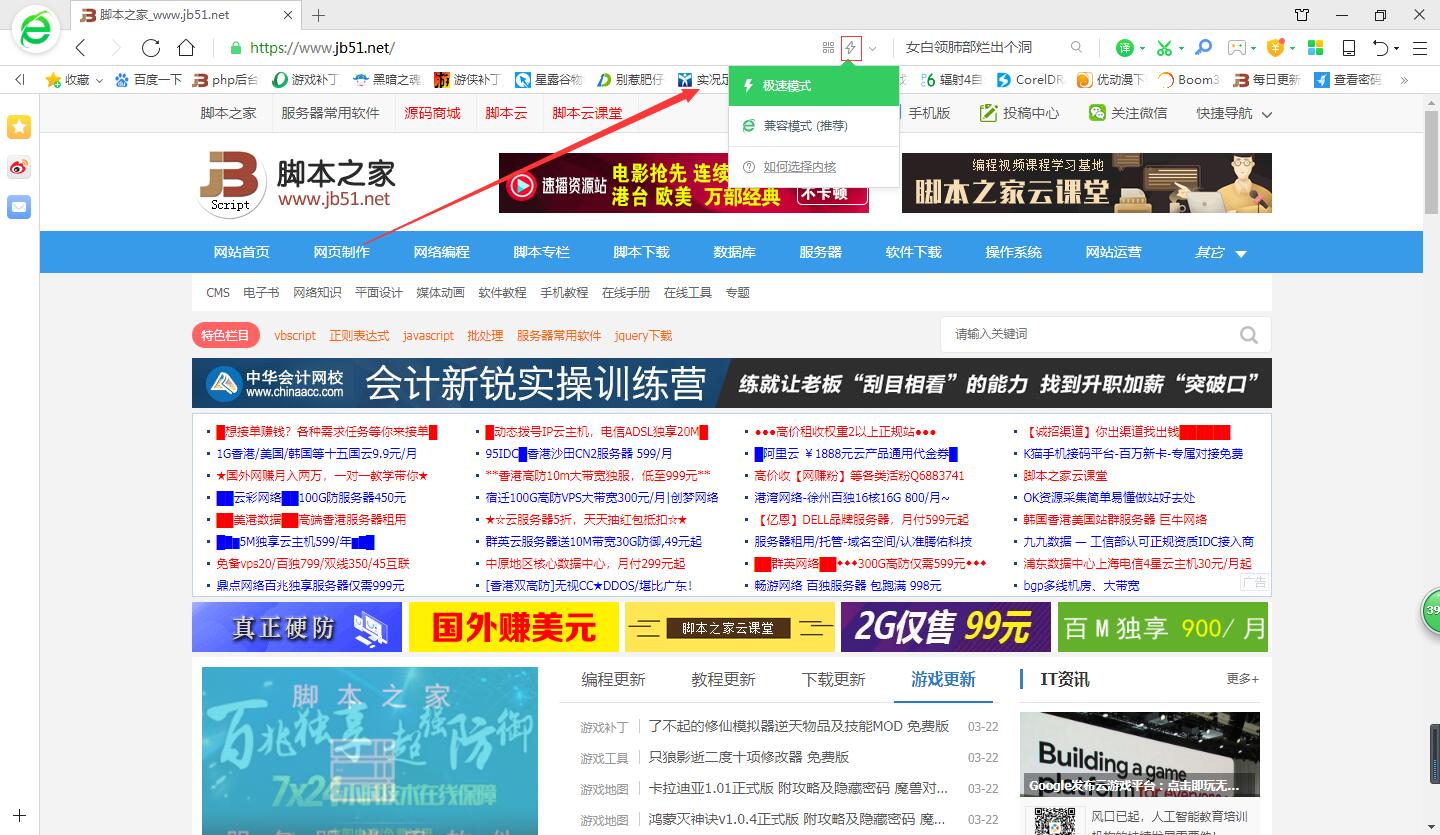Expand the undo history dropdown arrow
1440x835 pixels.
click(x=1396, y=48)
